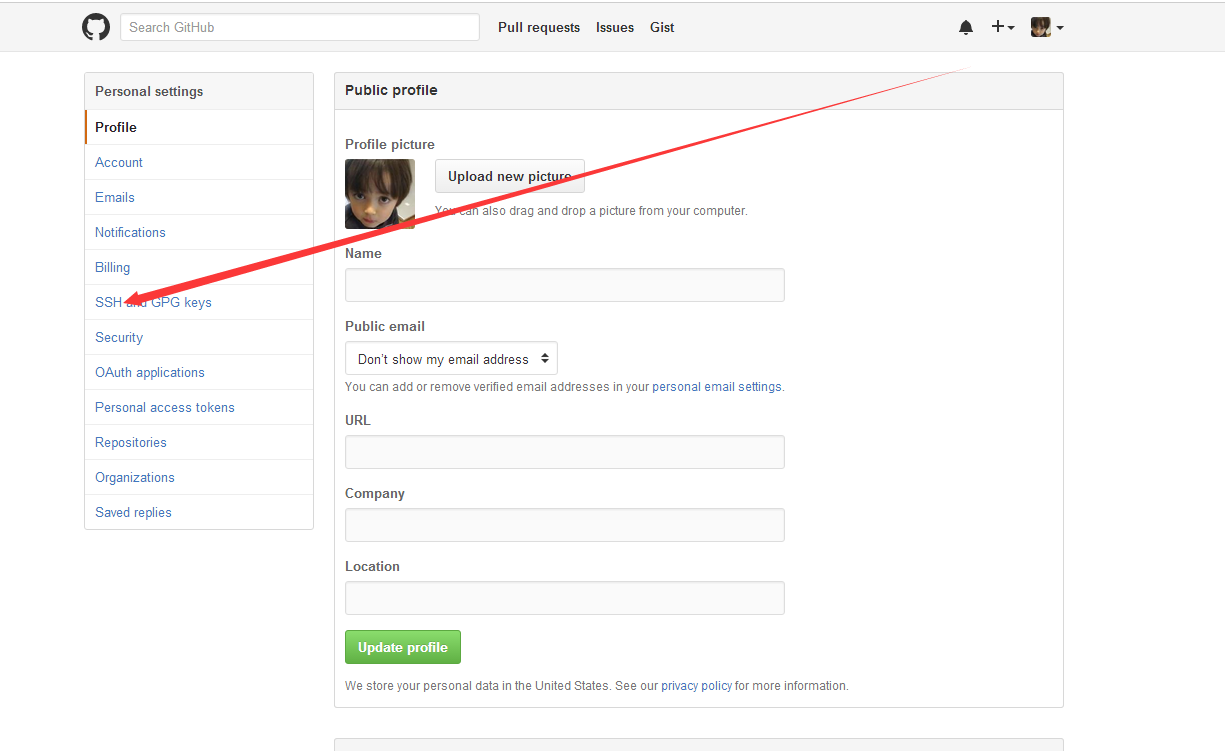
Task: Open SSH and GPG keys settings
Action: [x=199, y=302]
